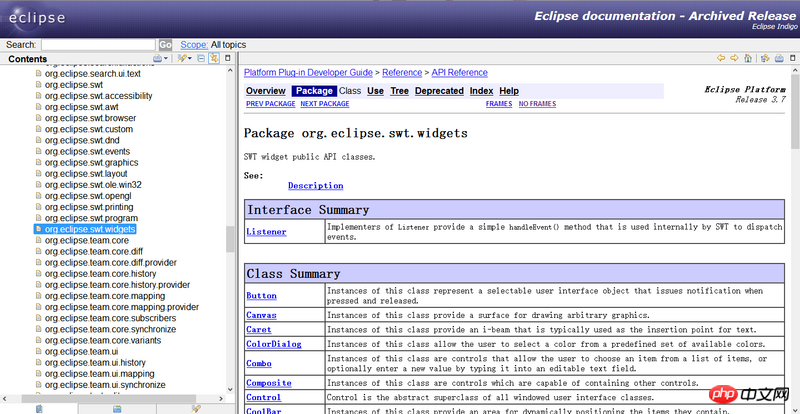Open the ColorDialog class link
Viewport: 800px width, 414px height.
(x=274, y=344)
